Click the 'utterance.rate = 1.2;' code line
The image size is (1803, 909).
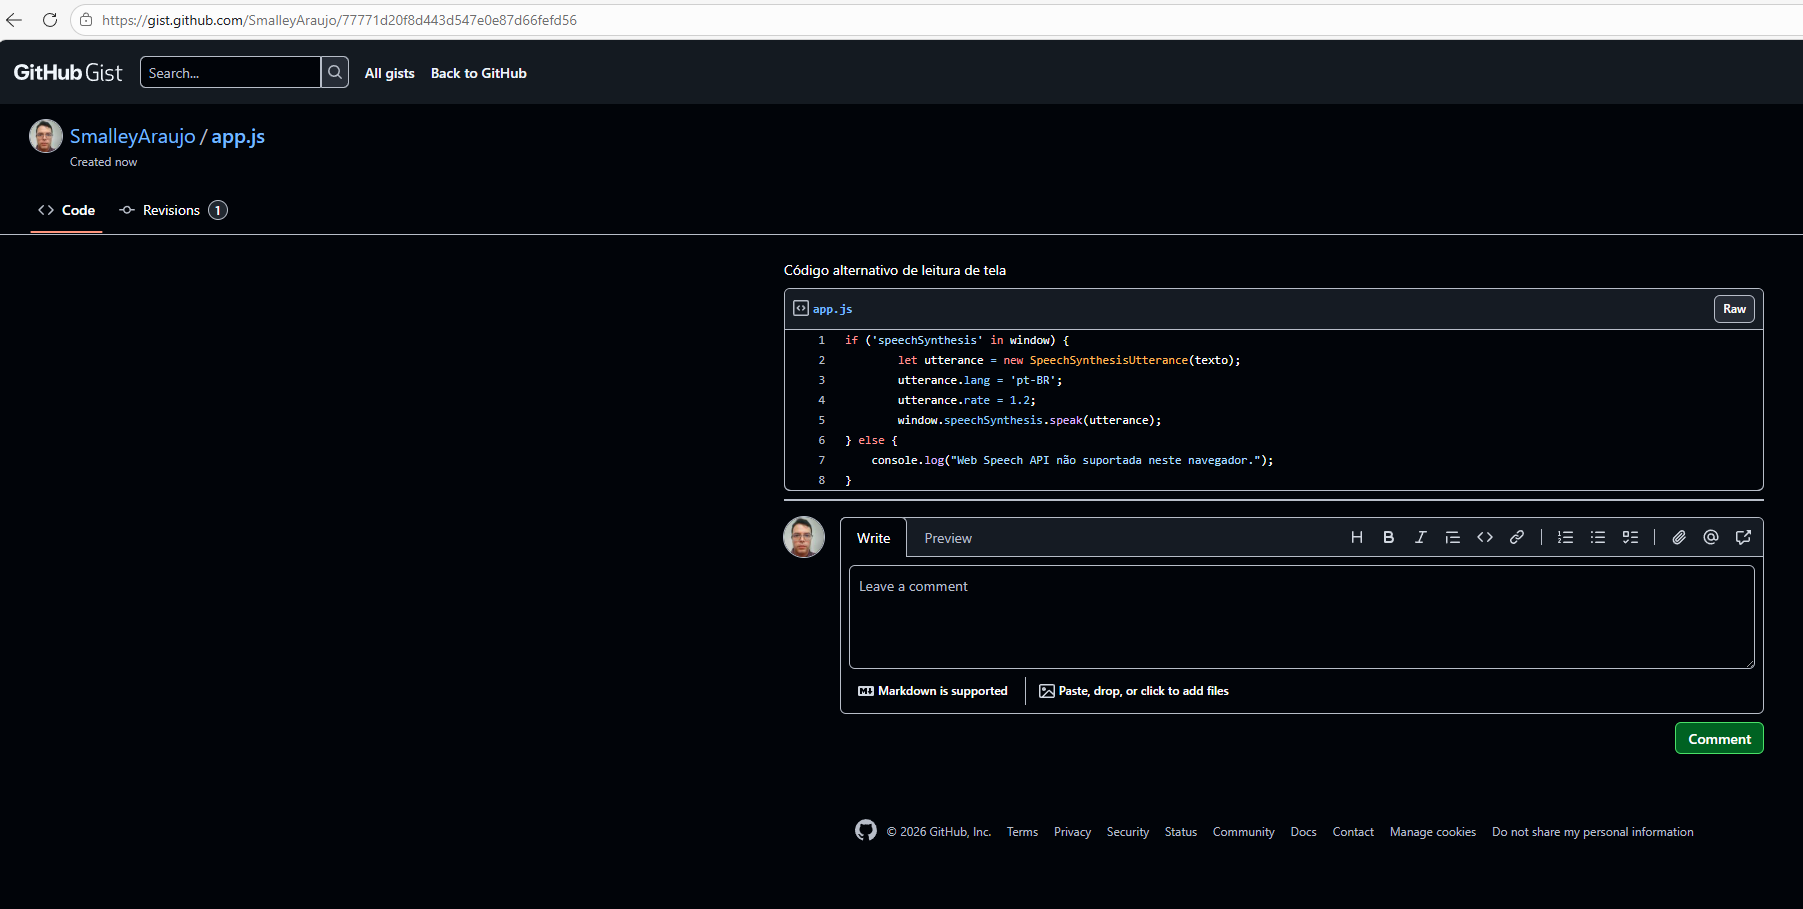pos(967,400)
